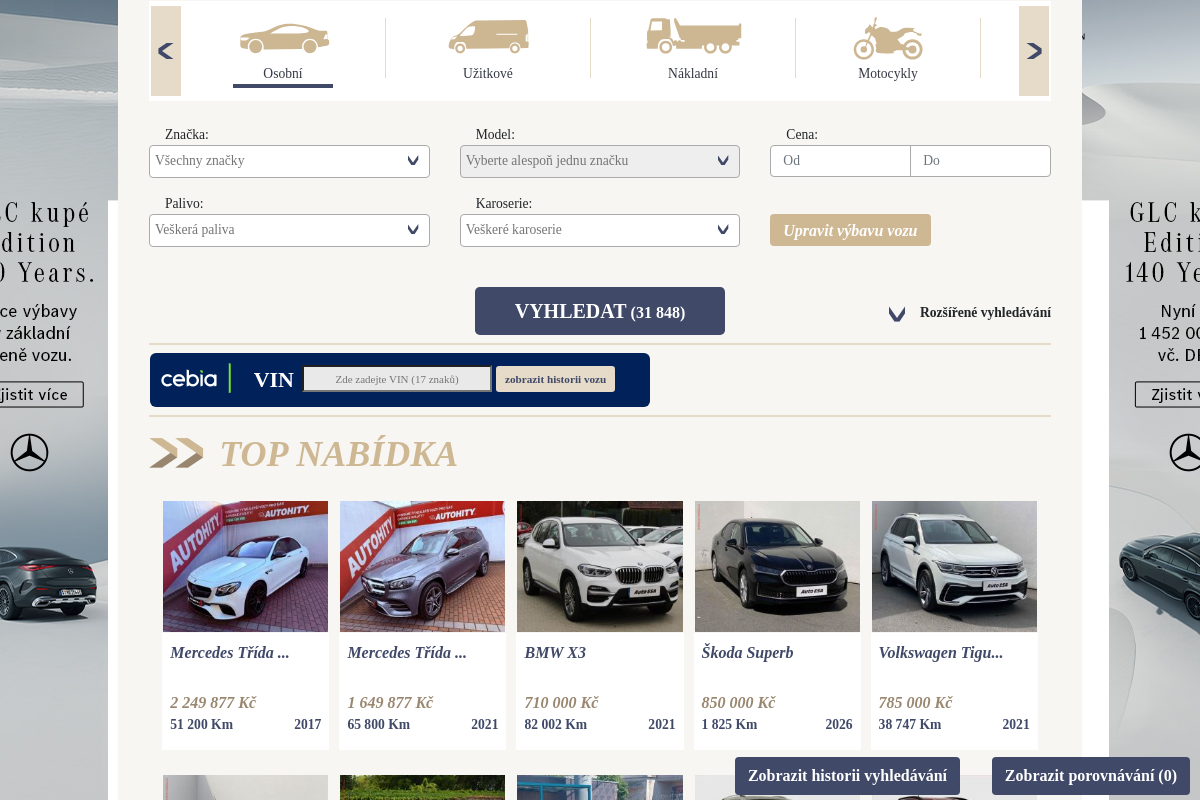
Task: Click mileage 38 747 Km
Action: (x=909, y=725)
